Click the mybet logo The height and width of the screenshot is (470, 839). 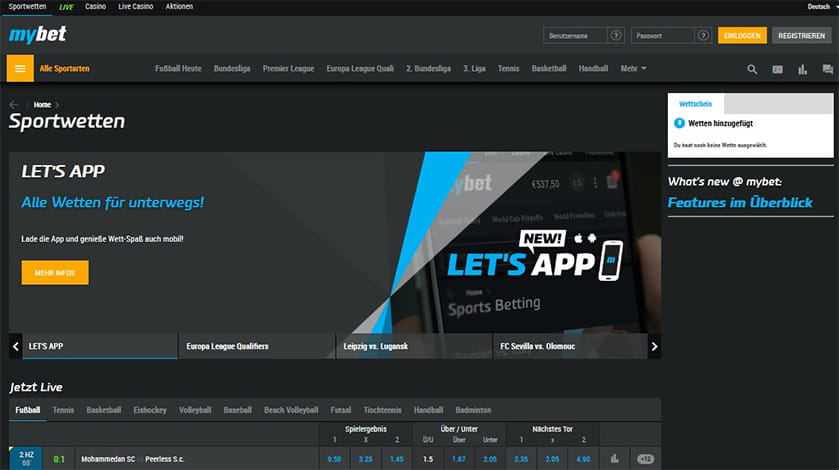pos(37,35)
